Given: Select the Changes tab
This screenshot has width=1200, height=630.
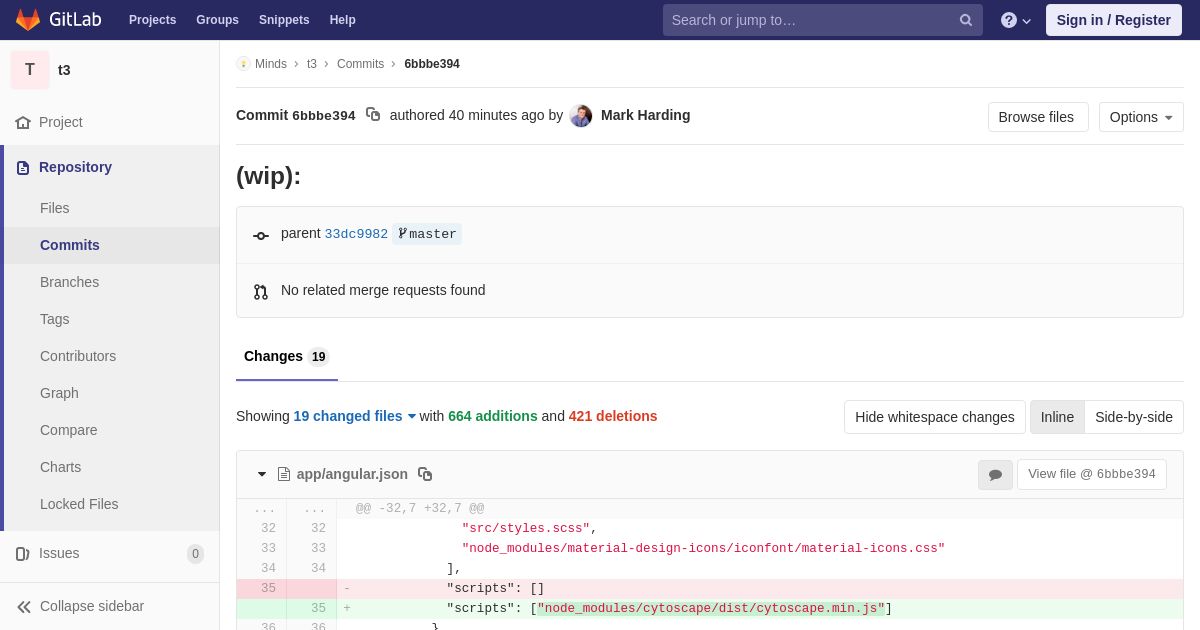Looking at the screenshot, I should 286,357.
